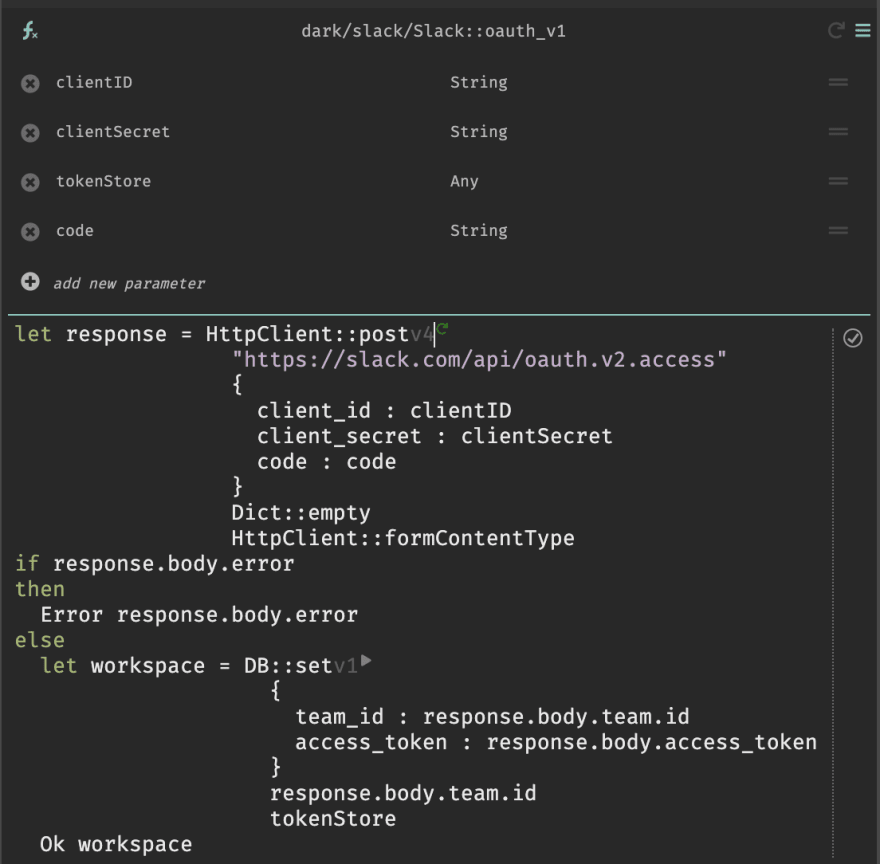Remove the tokenStore parameter

pyautogui.click(x=30, y=182)
